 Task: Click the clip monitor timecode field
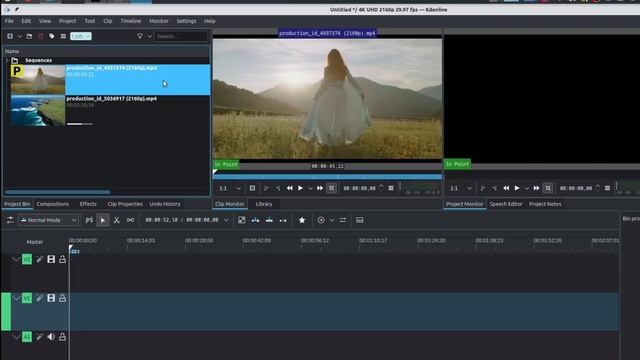pos(359,188)
